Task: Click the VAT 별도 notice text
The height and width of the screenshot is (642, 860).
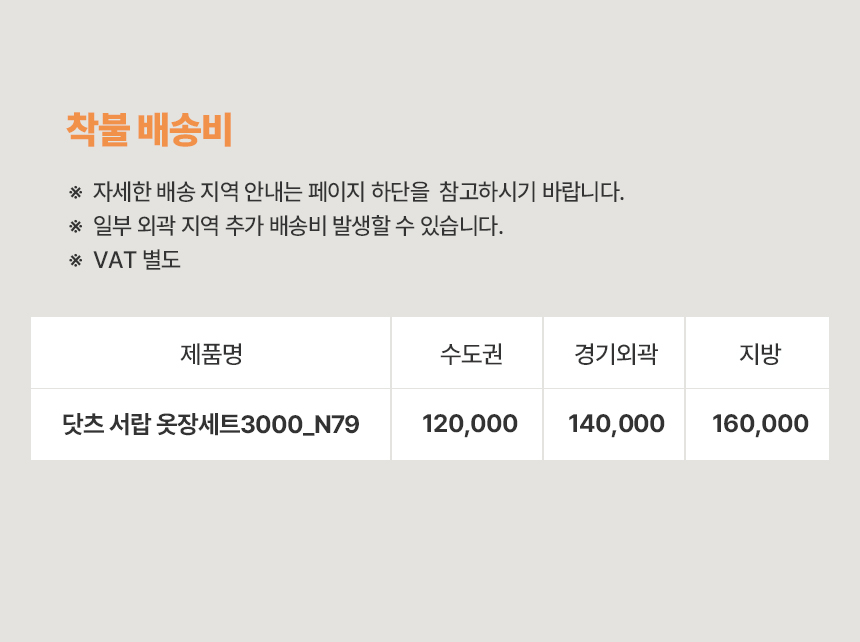Action: coord(137,260)
